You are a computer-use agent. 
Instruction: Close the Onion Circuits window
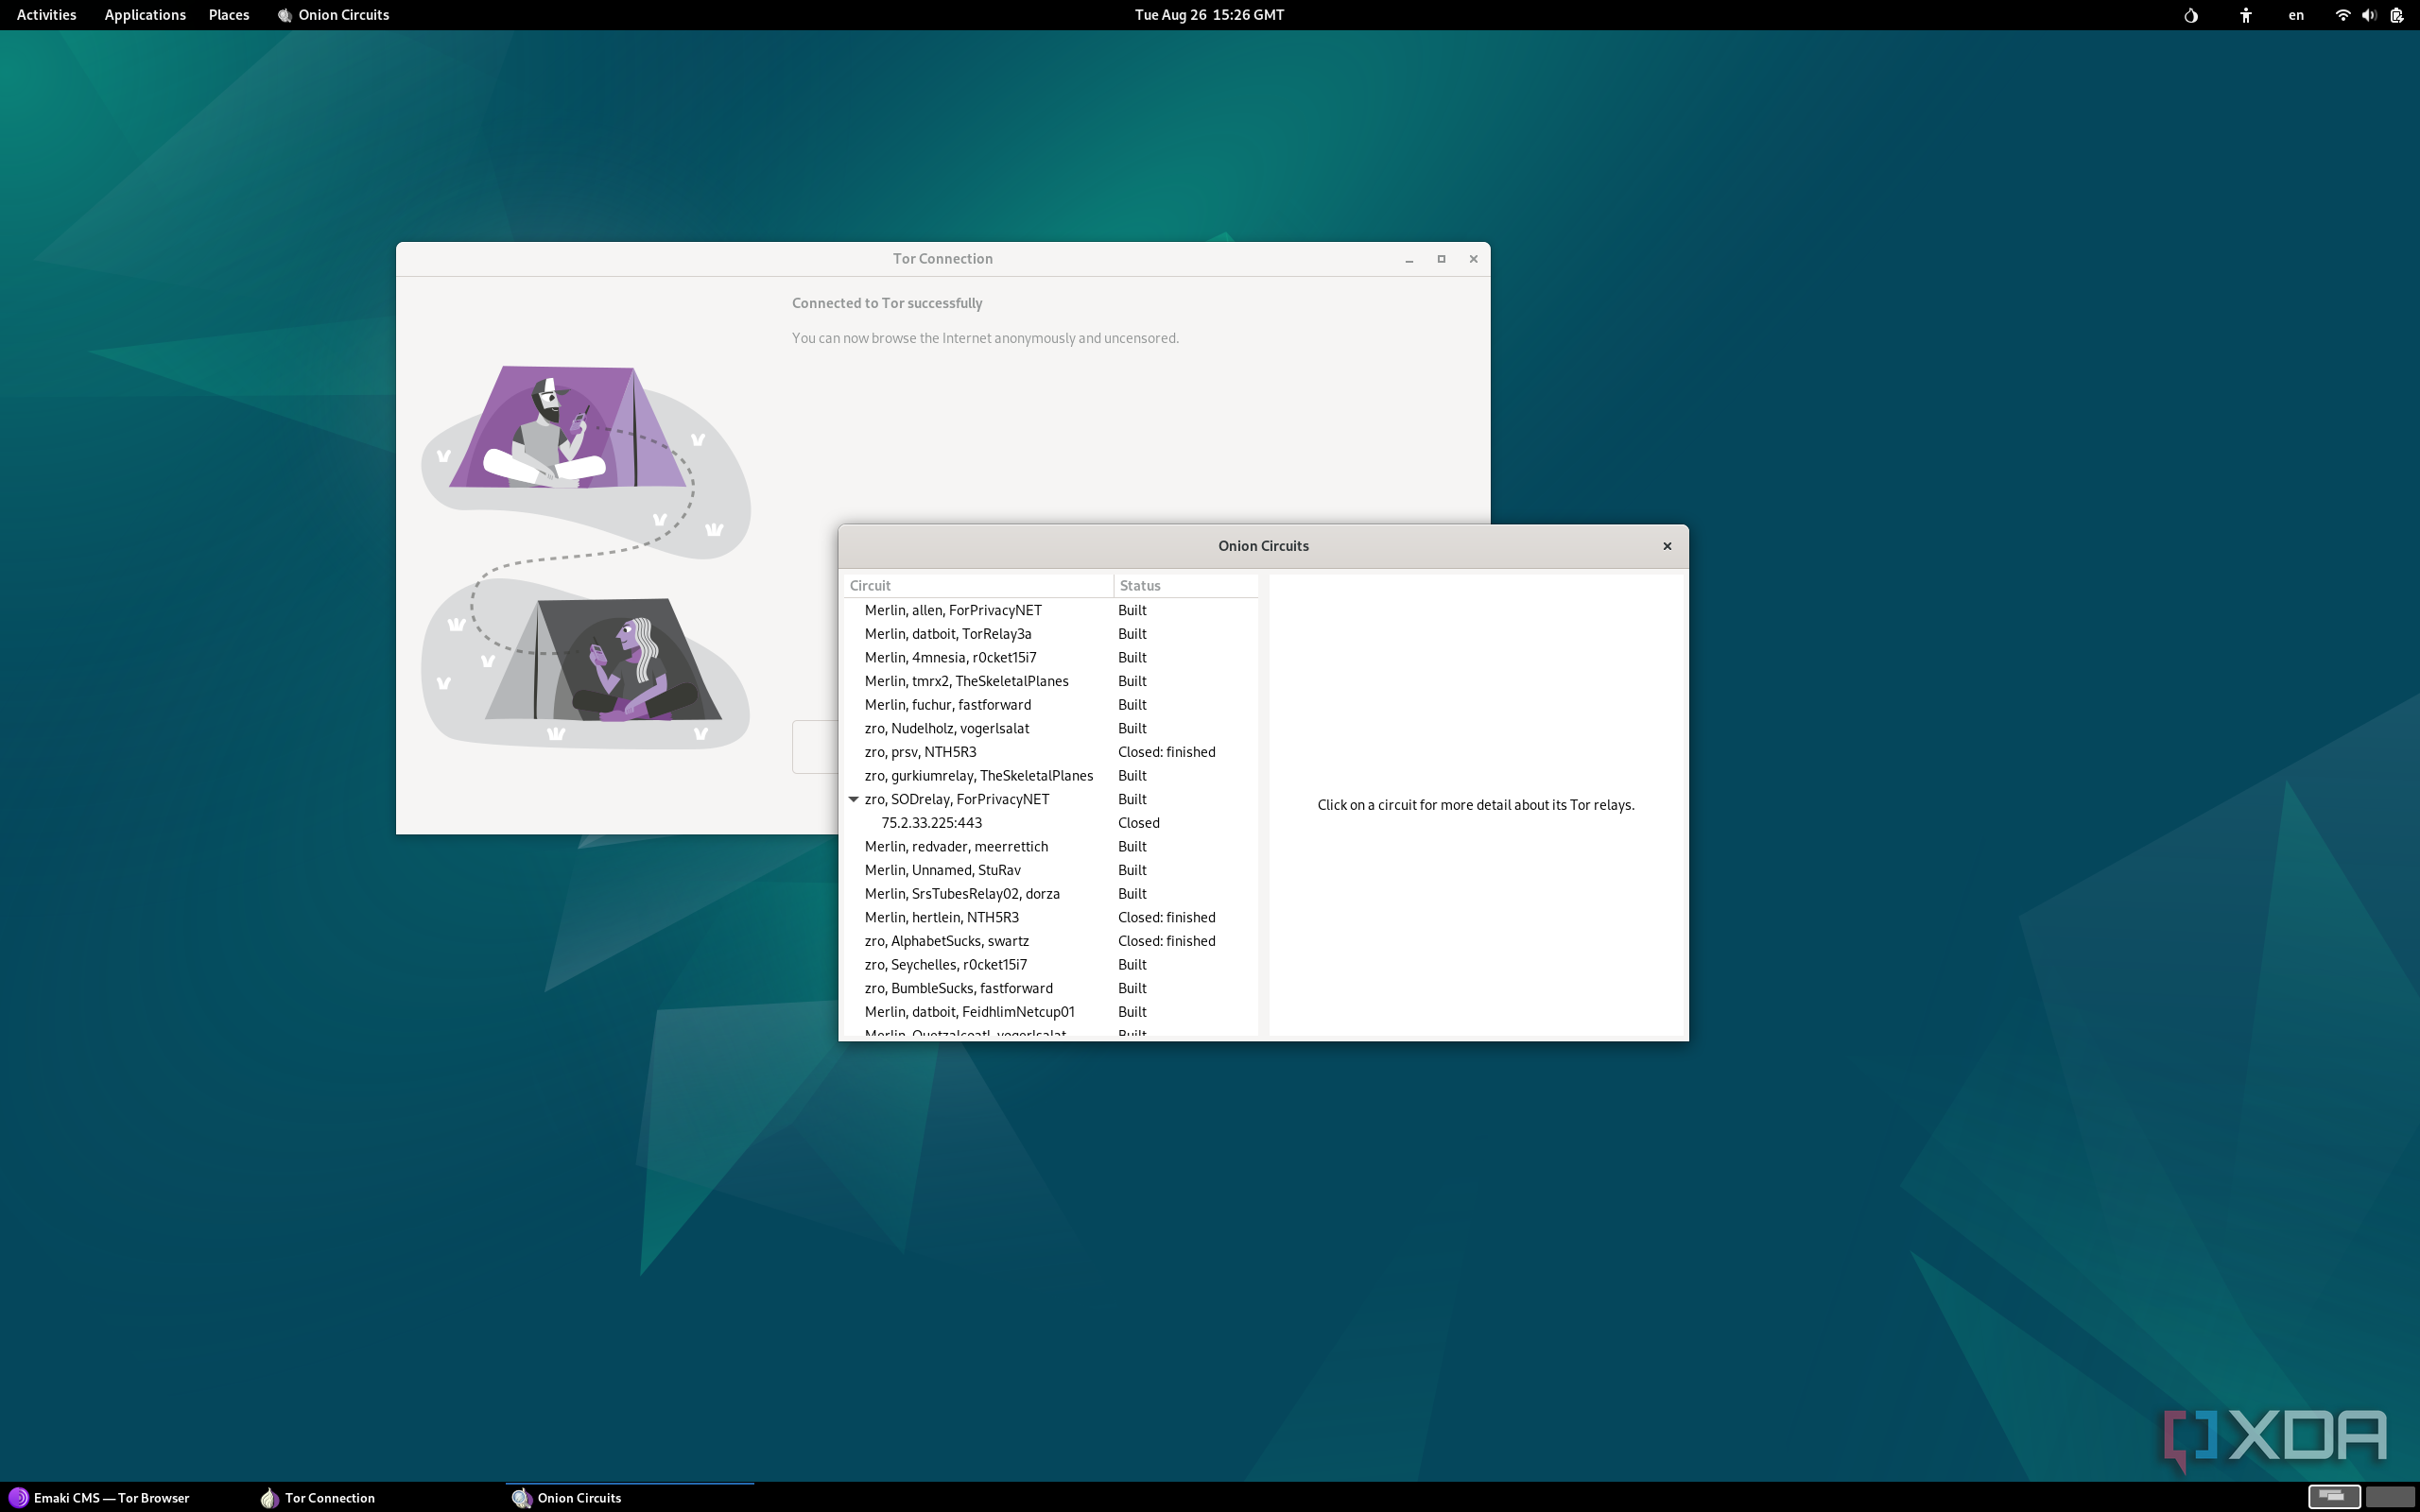tap(1667, 546)
